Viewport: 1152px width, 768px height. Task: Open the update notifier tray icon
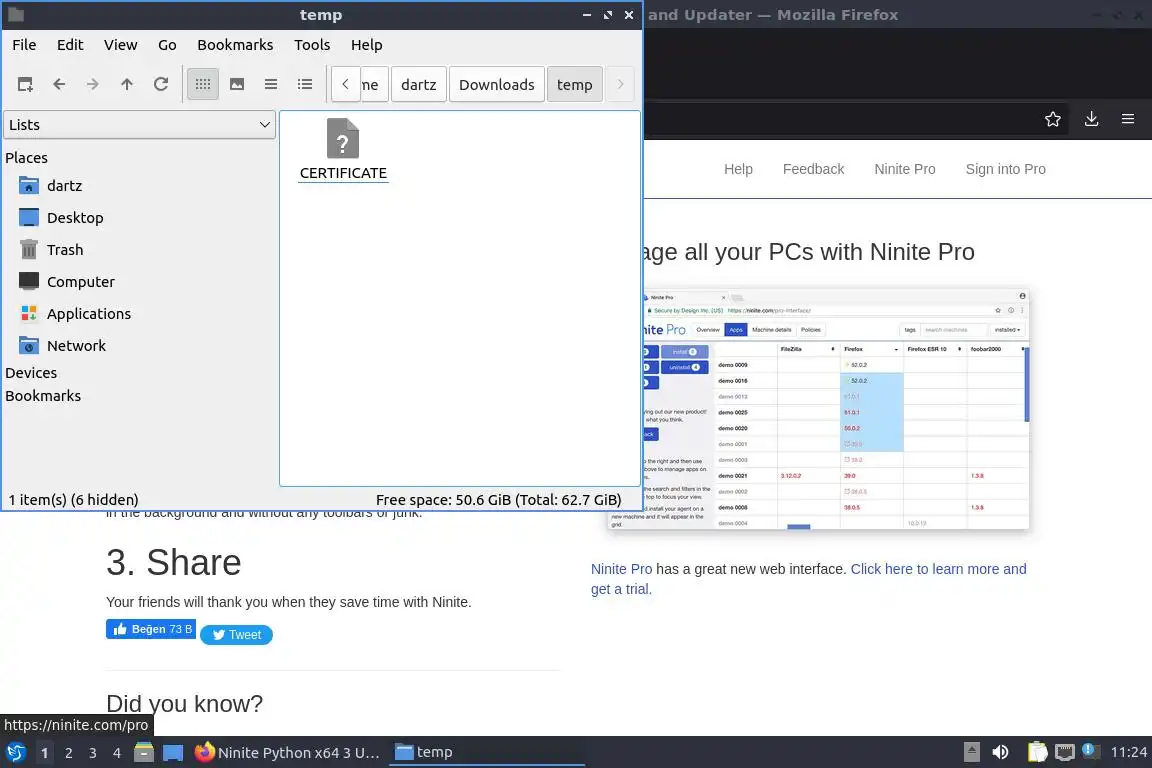pos(1091,751)
